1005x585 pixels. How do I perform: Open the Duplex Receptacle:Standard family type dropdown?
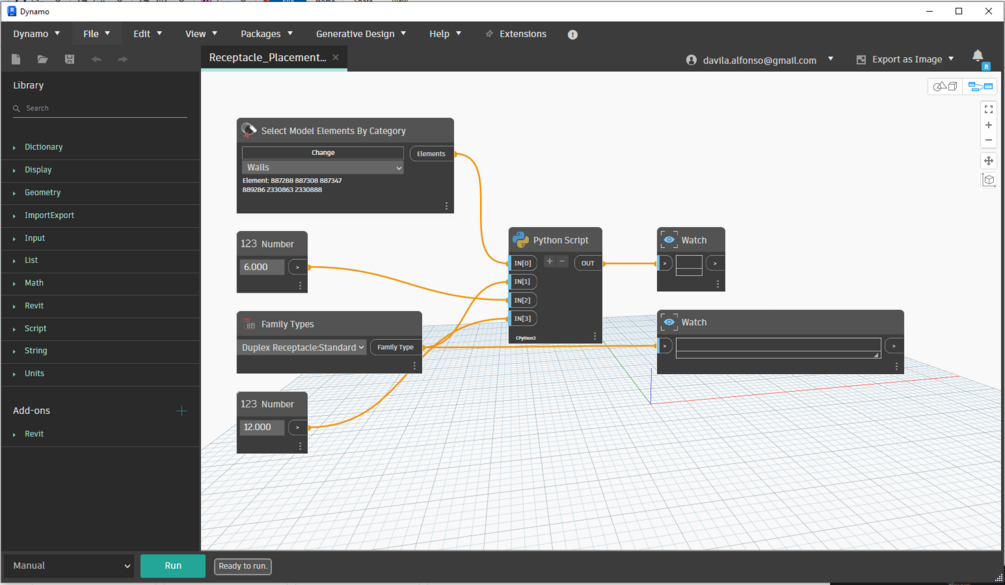303,347
